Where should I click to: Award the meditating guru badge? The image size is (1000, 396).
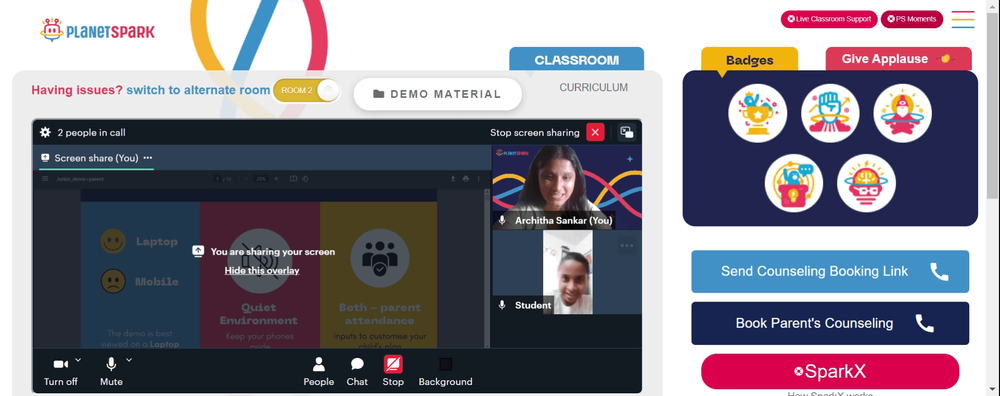[902, 113]
